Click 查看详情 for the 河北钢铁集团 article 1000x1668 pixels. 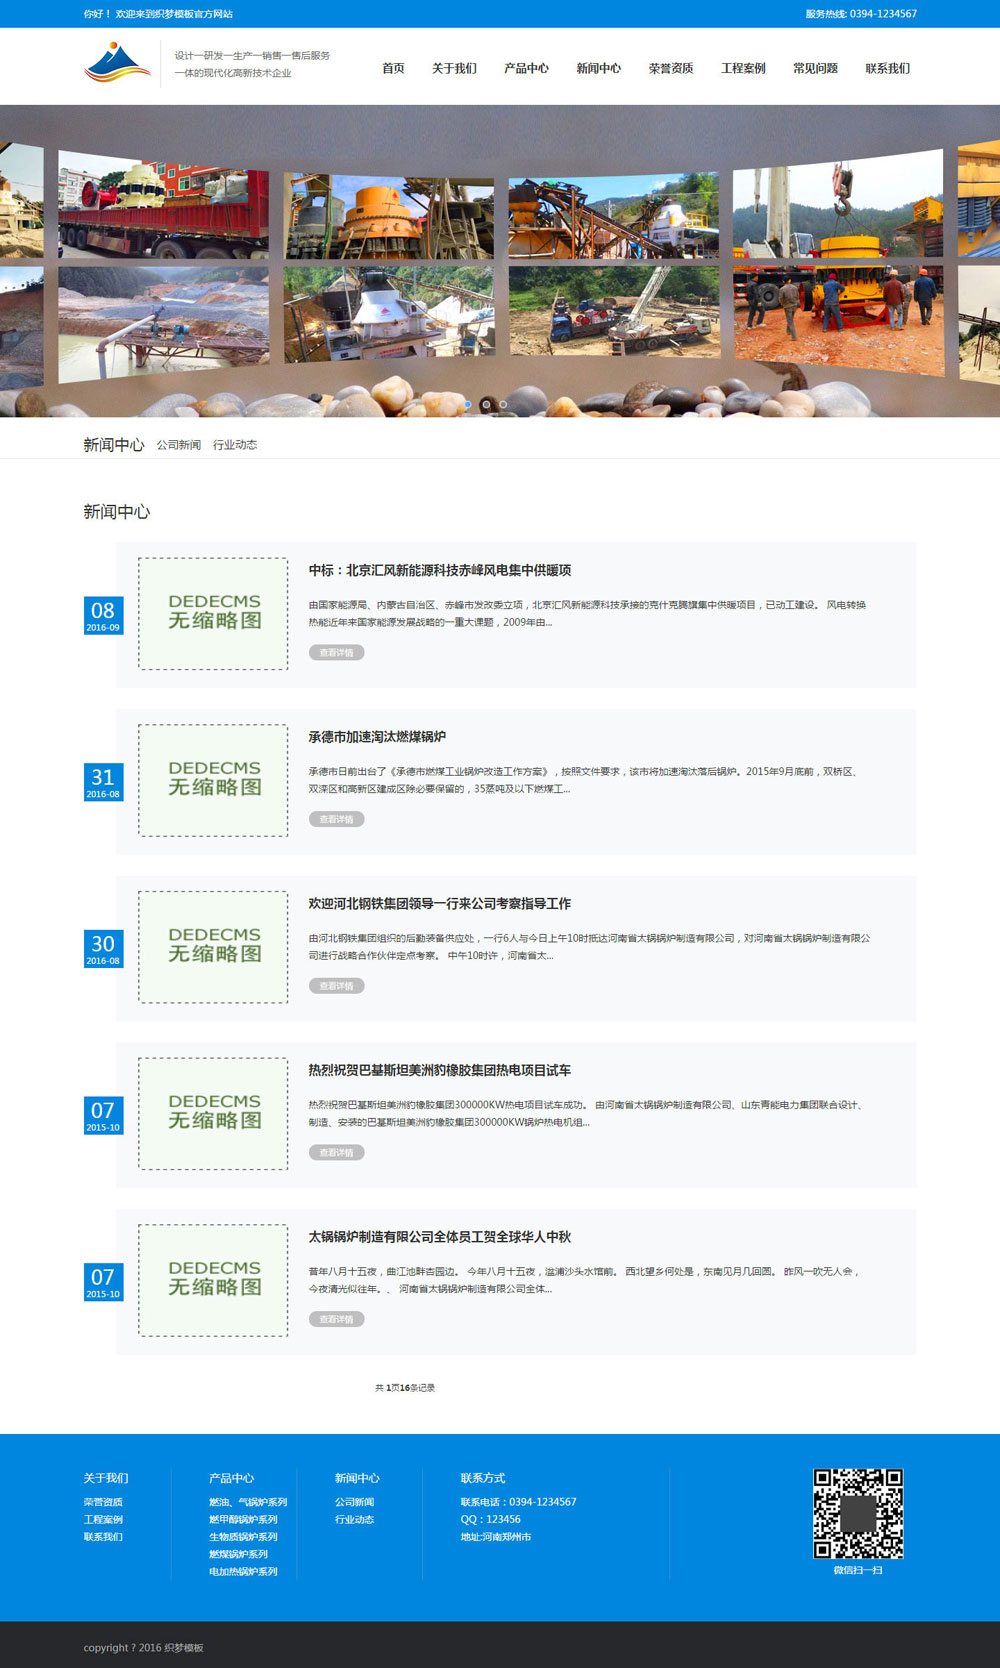point(336,986)
